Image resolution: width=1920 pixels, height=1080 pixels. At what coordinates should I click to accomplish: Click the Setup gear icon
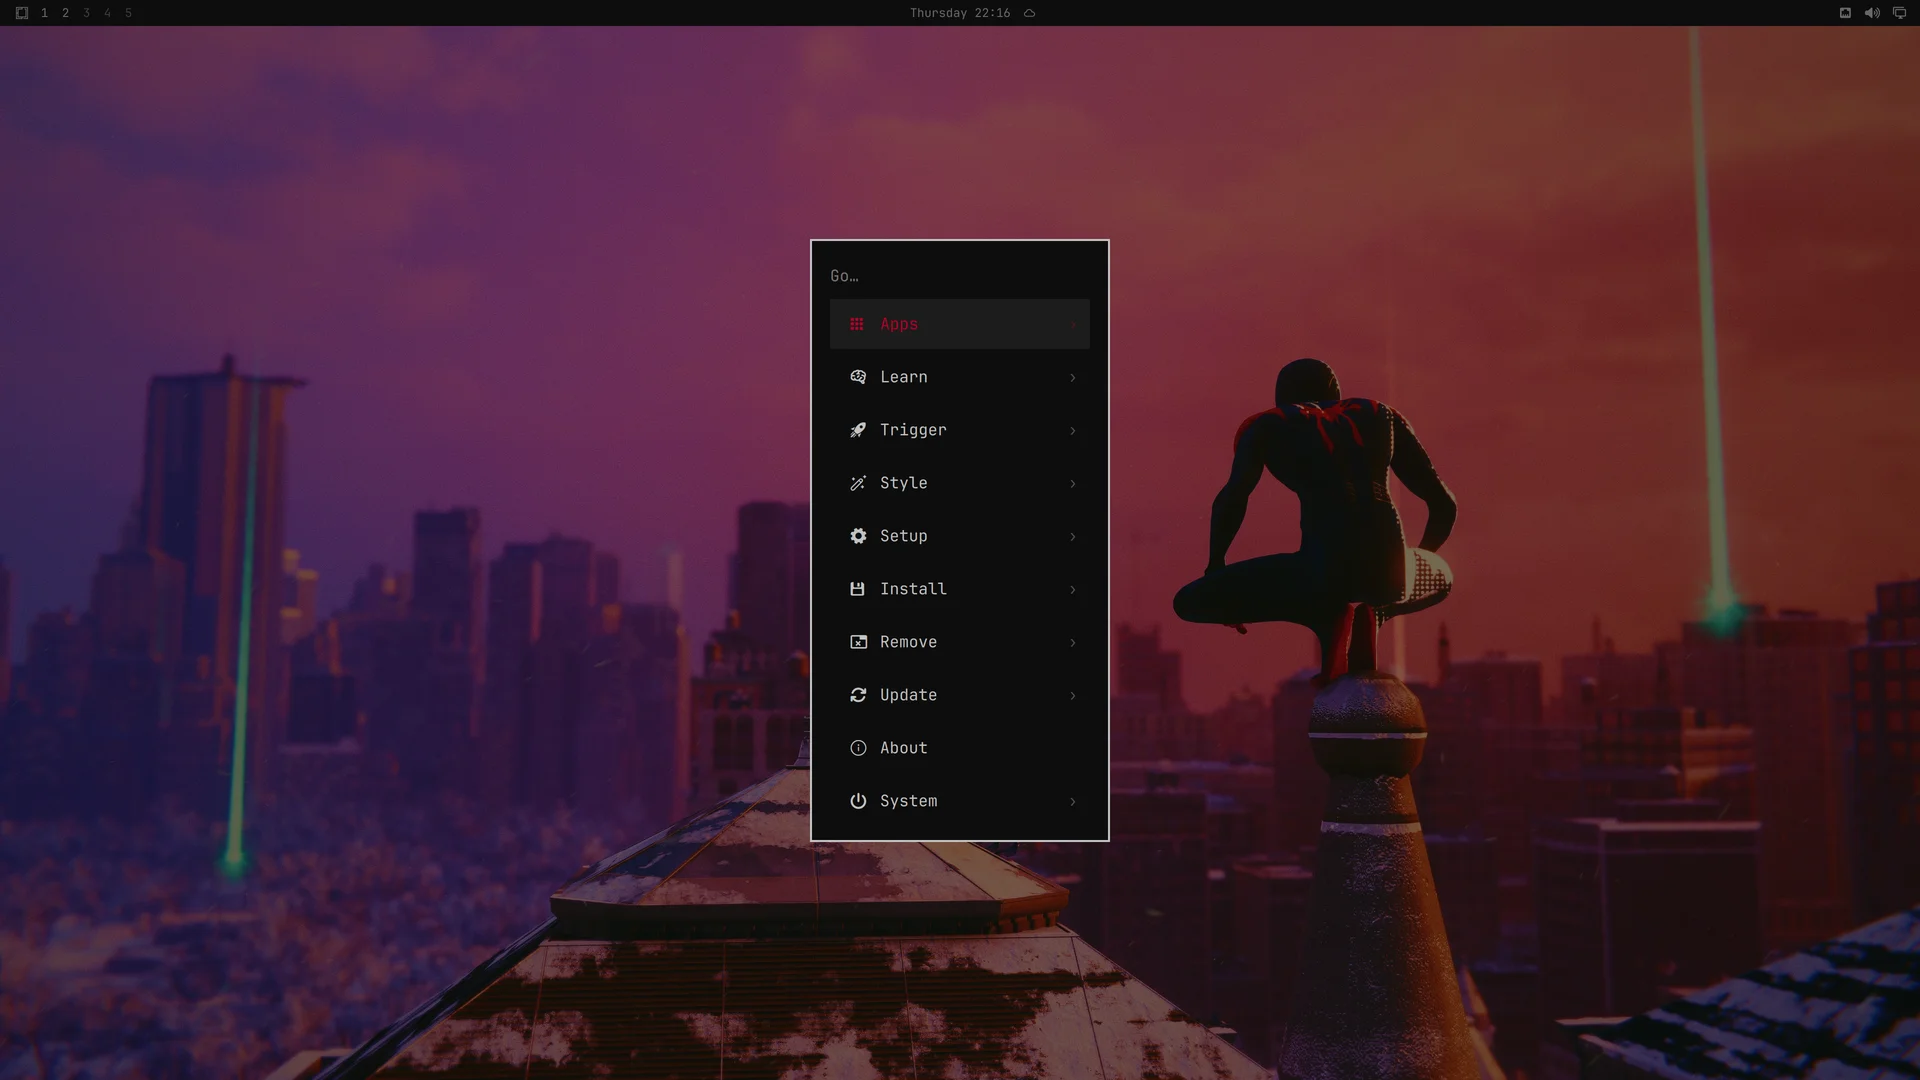click(x=858, y=536)
